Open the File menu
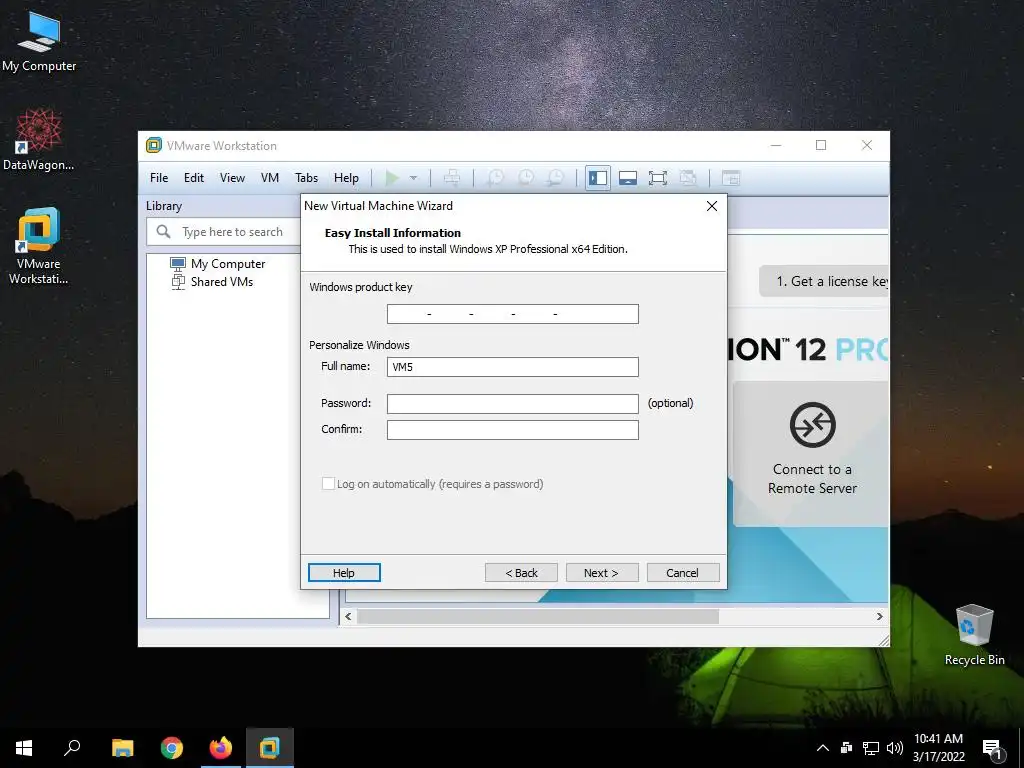1024x768 pixels. point(159,178)
